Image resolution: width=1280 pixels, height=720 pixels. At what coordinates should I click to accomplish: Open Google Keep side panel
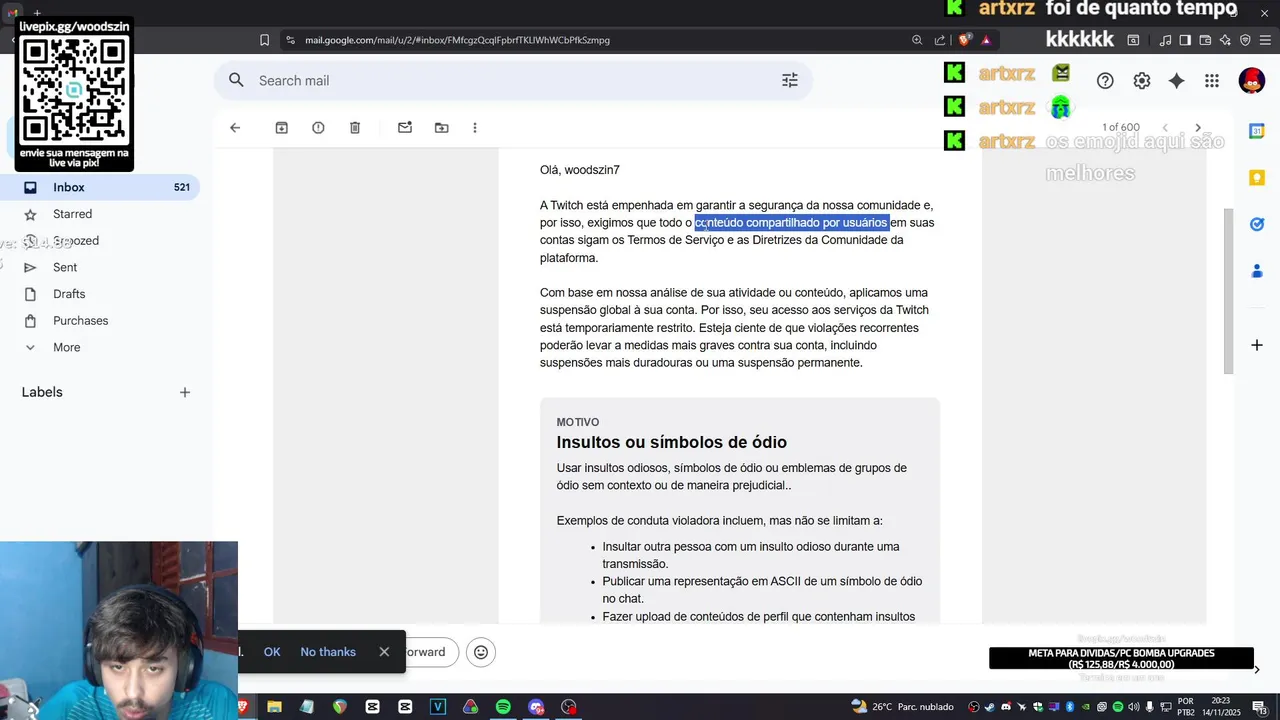1257,178
